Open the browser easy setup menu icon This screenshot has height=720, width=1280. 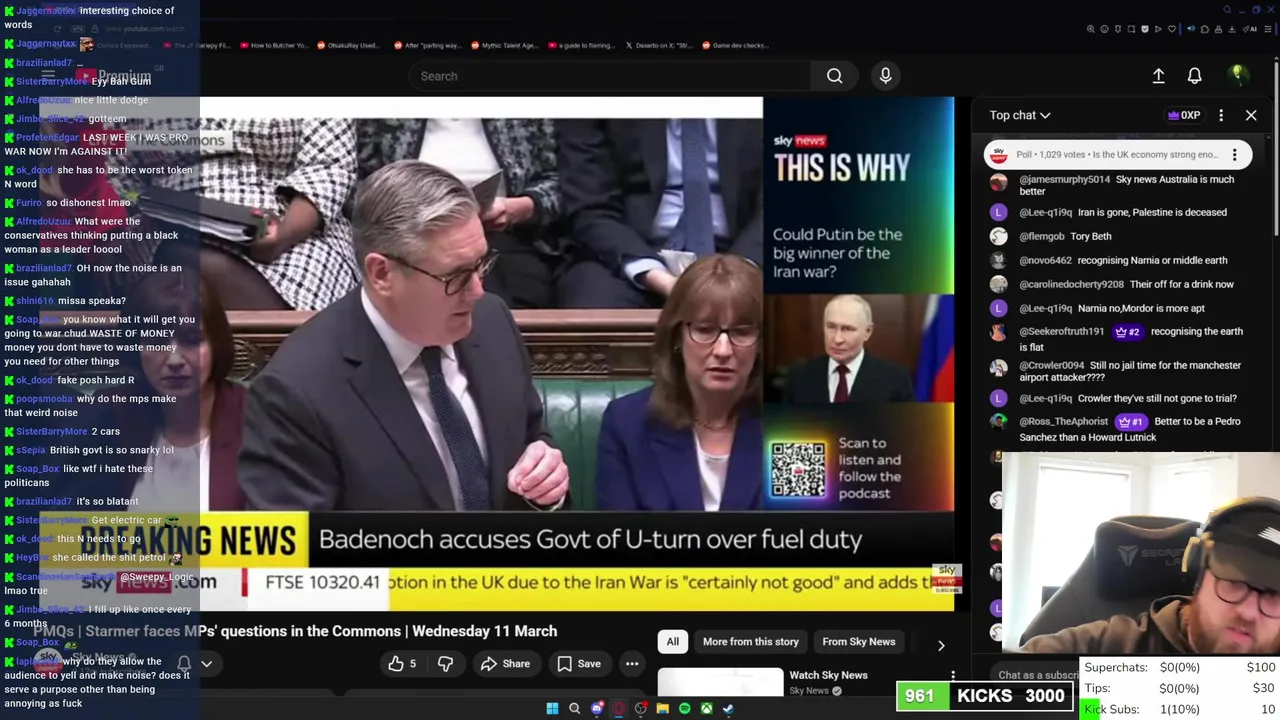click(x=1267, y=29)
